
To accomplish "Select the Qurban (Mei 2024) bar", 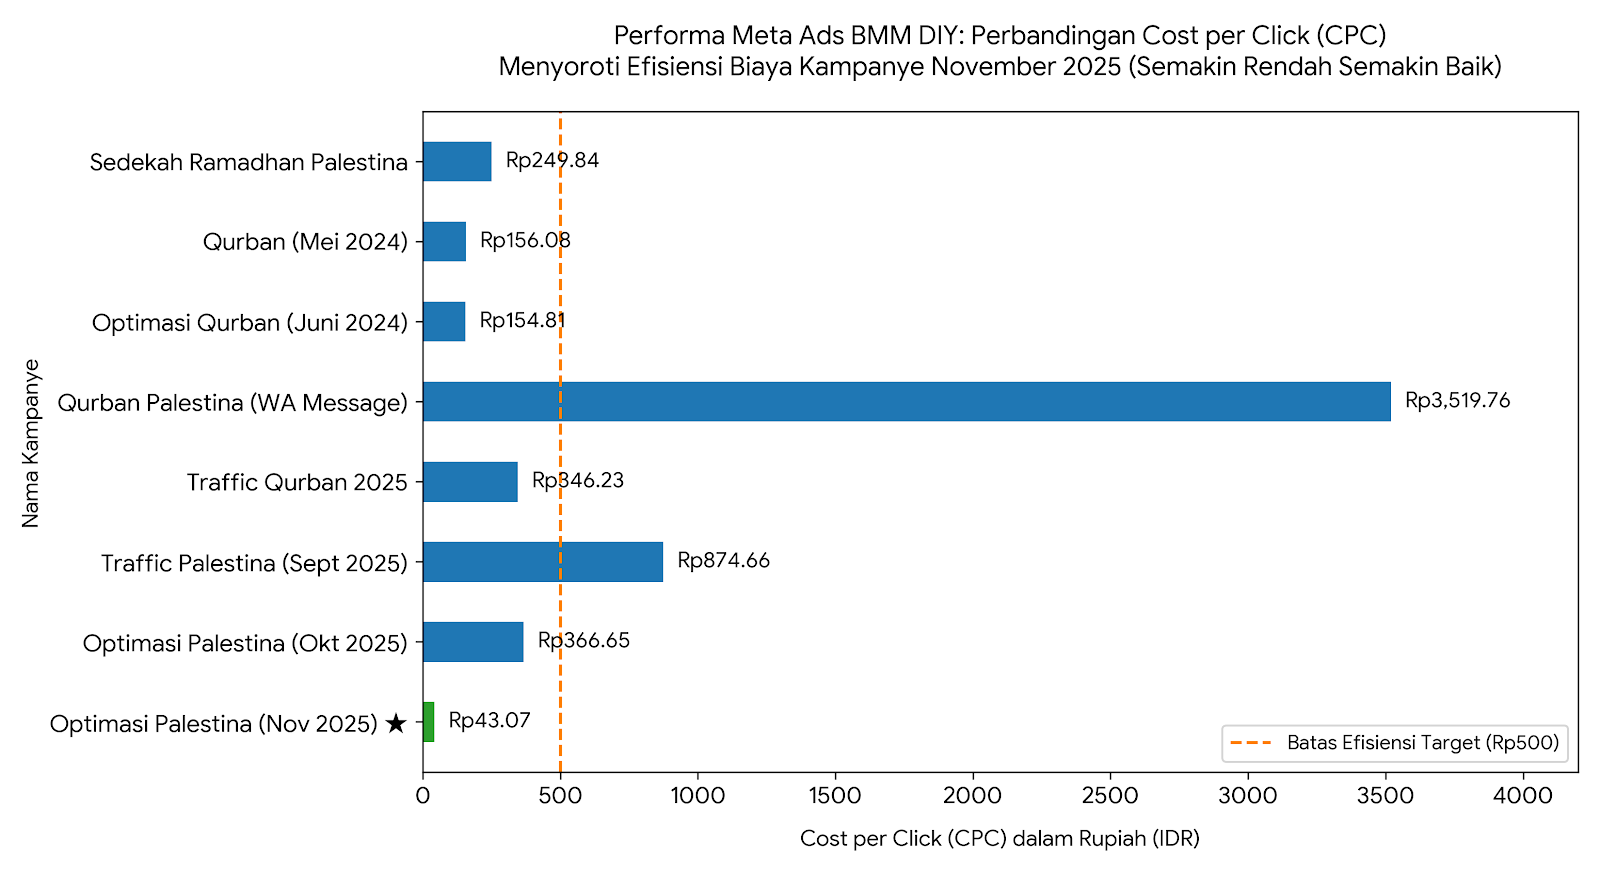I will 444,241.
